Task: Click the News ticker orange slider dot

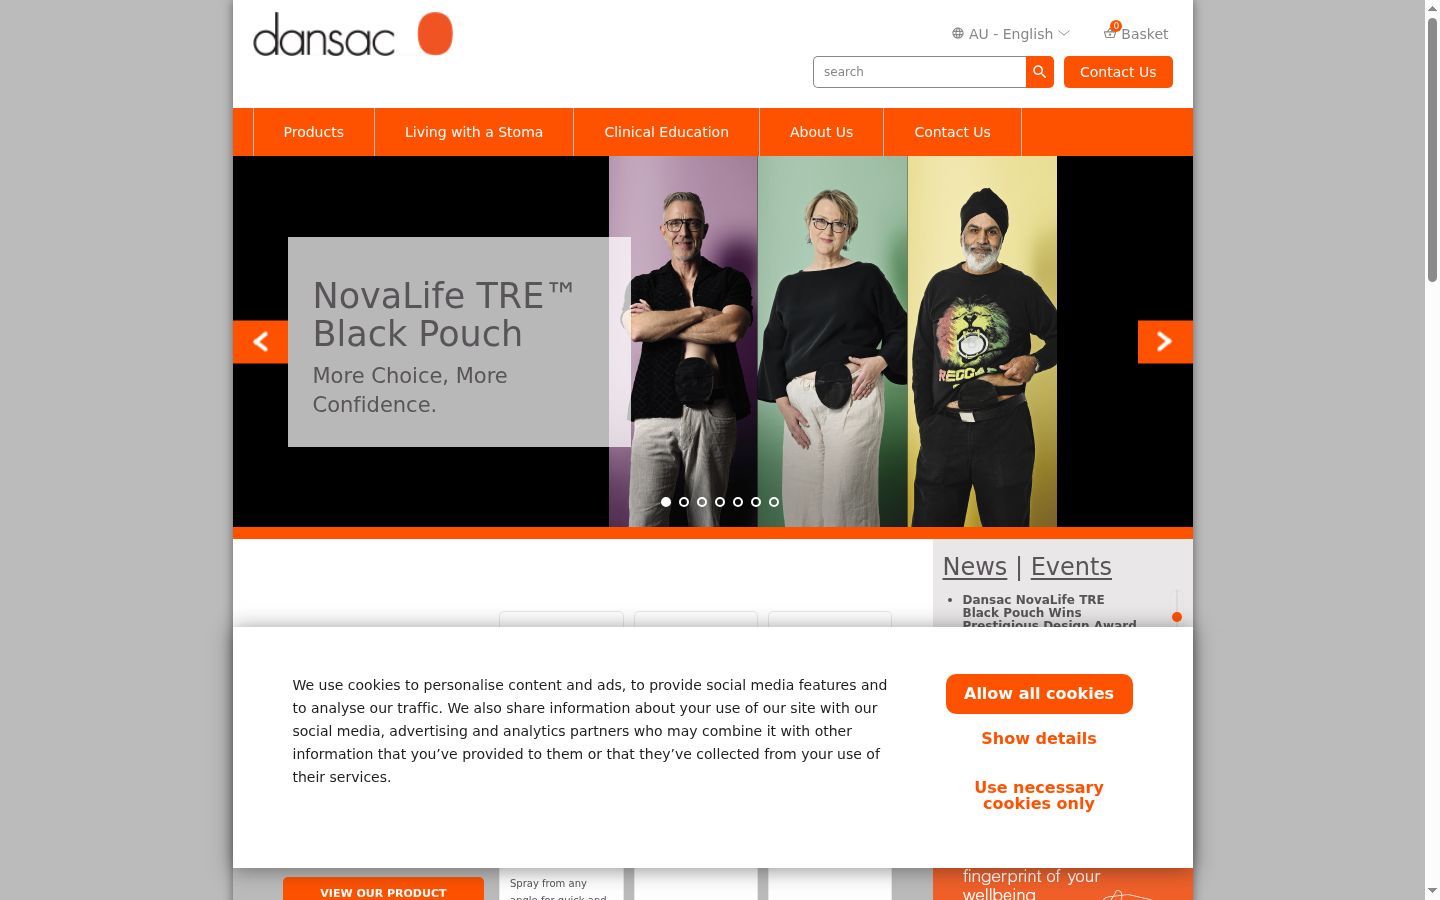Action: click(1177, 617)
